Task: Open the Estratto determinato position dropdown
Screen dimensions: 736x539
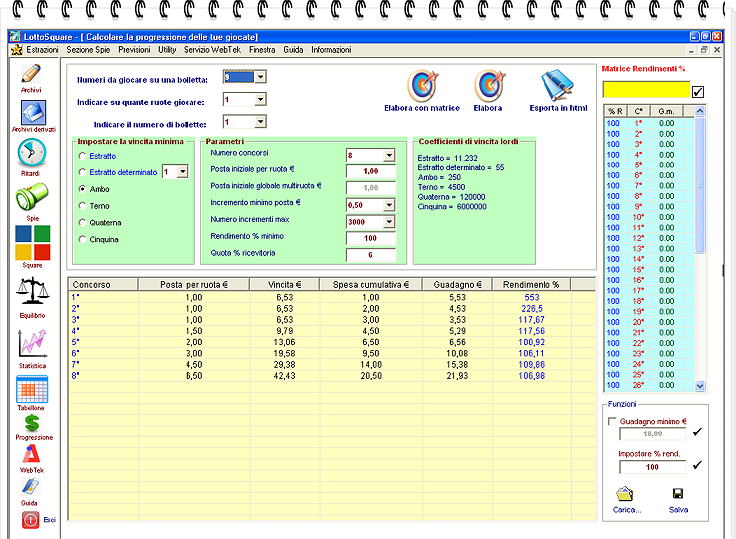Action: click(x=183, y=172)
